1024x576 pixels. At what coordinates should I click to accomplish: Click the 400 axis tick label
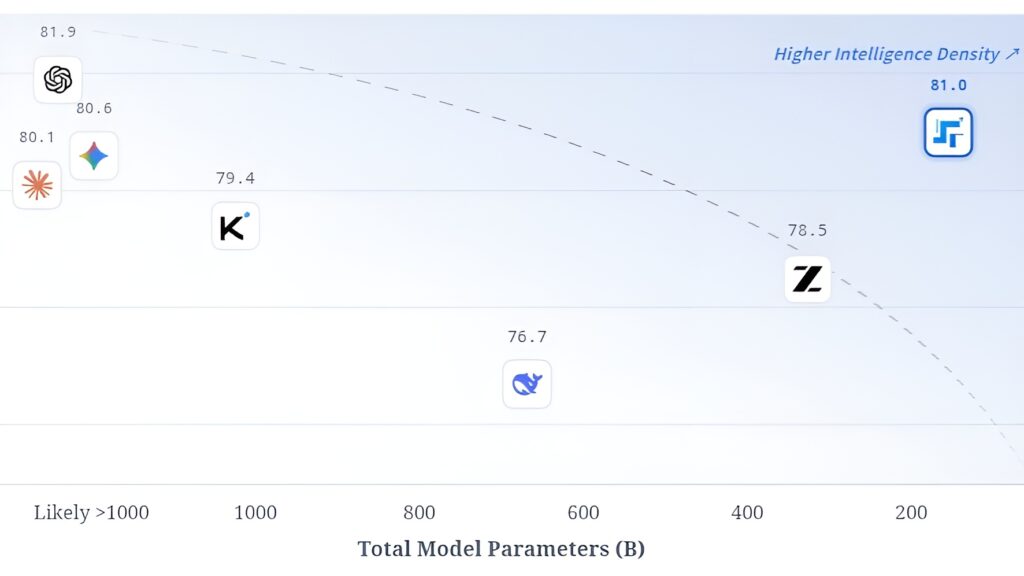[x=747, y=513]
